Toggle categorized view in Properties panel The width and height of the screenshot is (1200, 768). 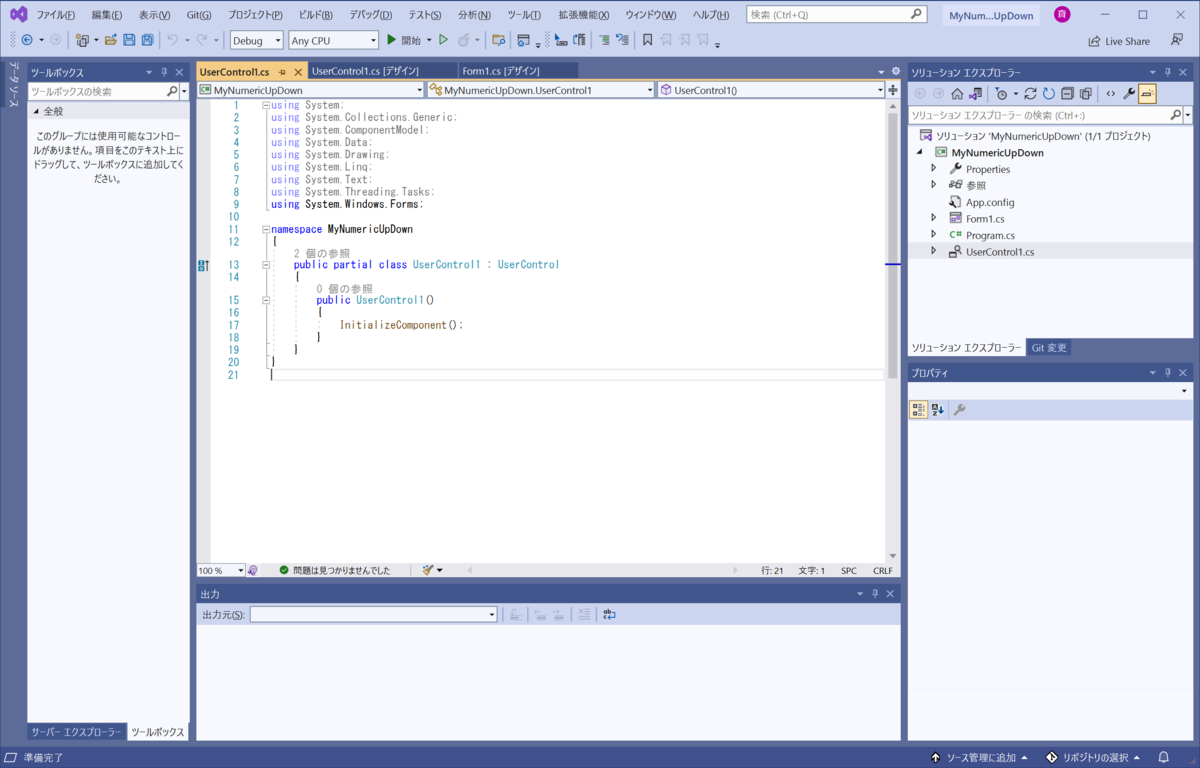(x=918, y=410)
